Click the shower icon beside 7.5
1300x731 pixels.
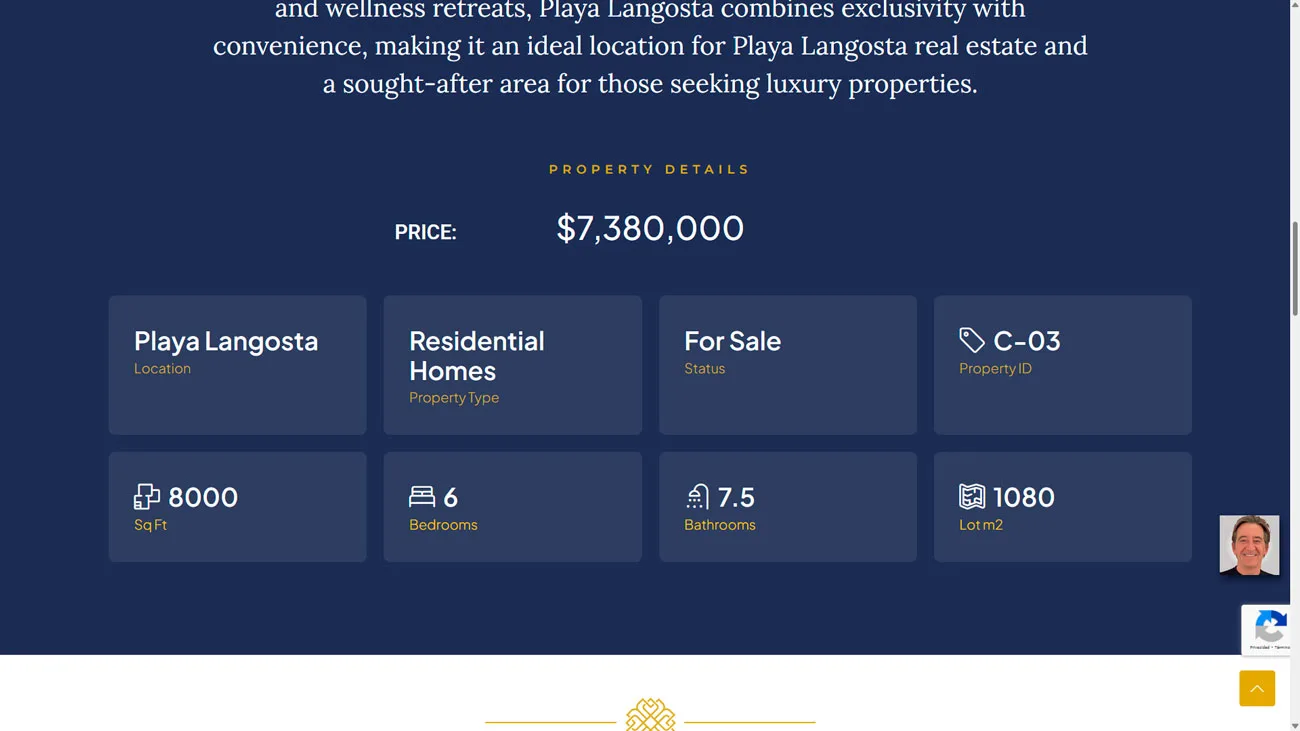click(x=697, y=496)
